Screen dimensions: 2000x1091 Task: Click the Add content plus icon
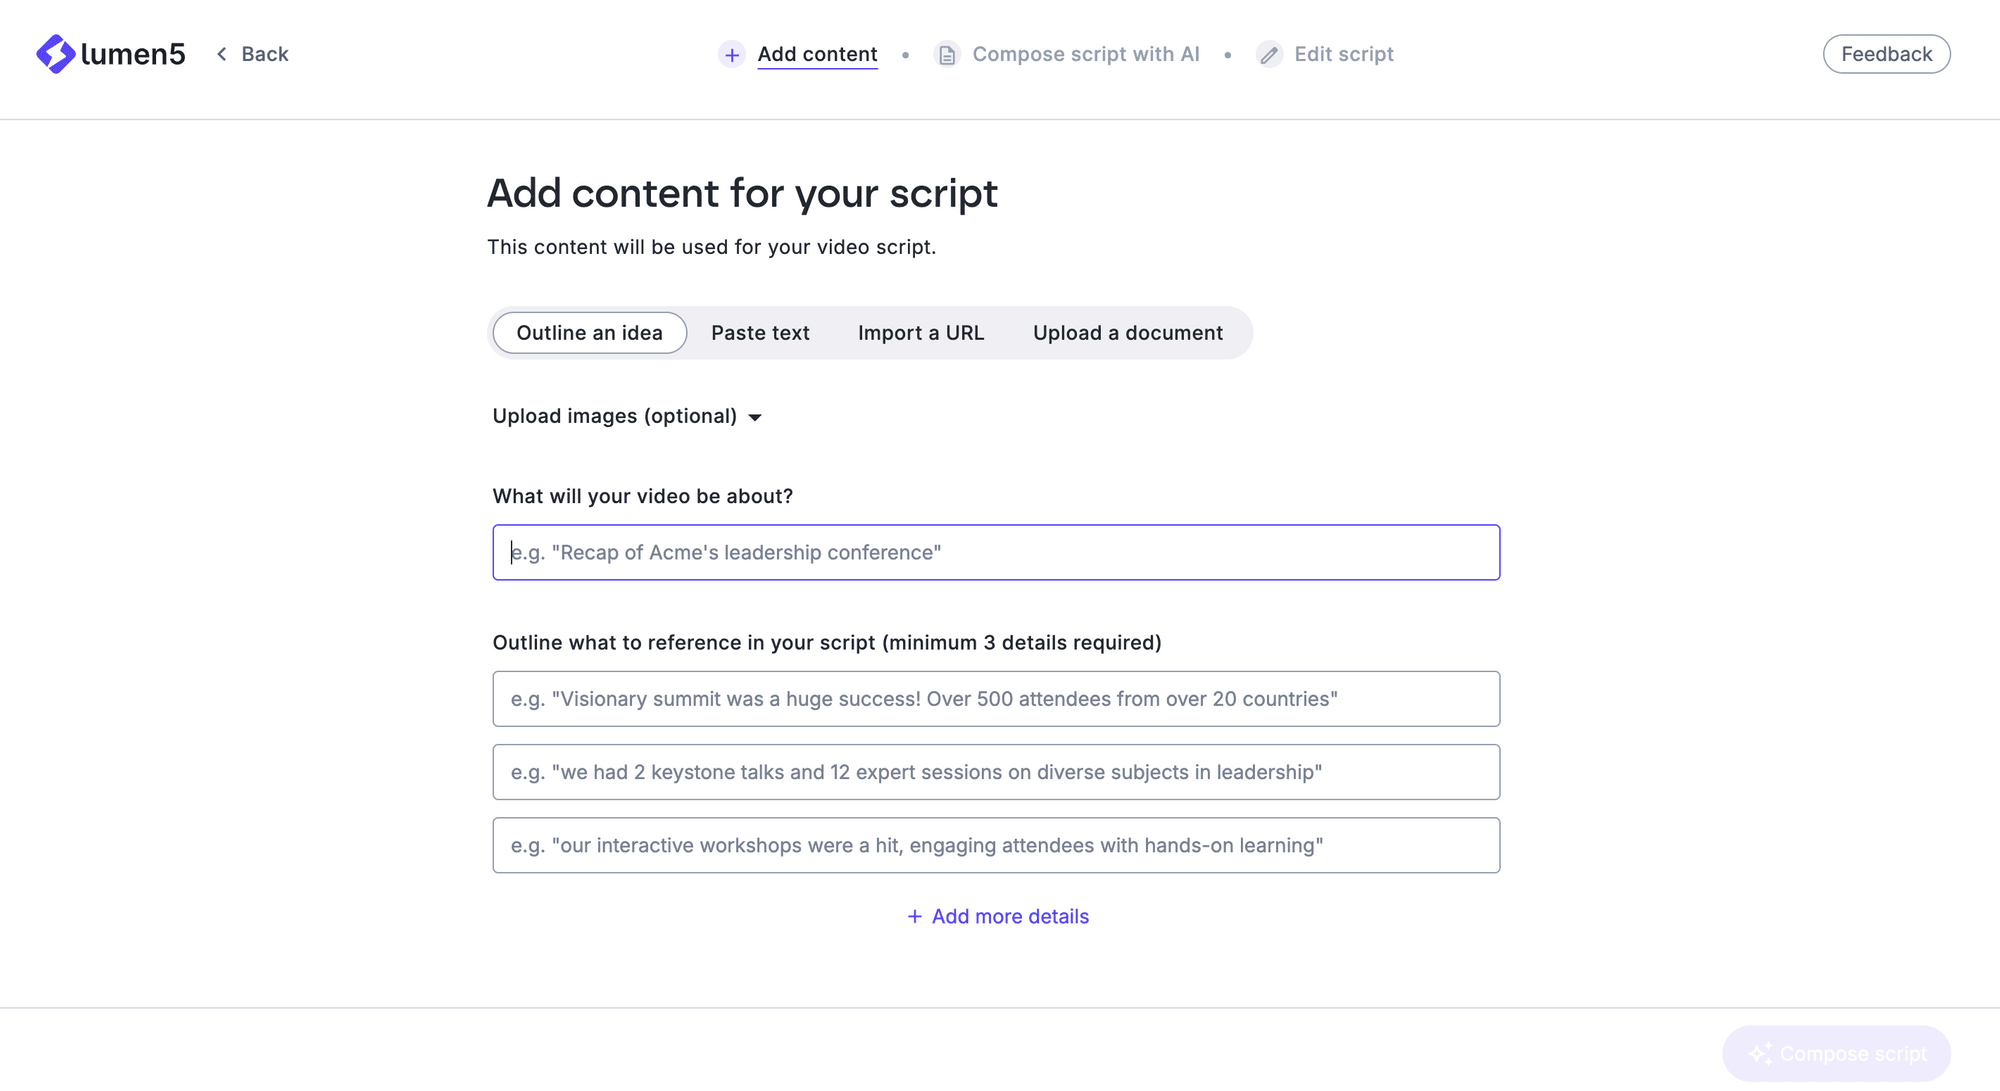732,54
